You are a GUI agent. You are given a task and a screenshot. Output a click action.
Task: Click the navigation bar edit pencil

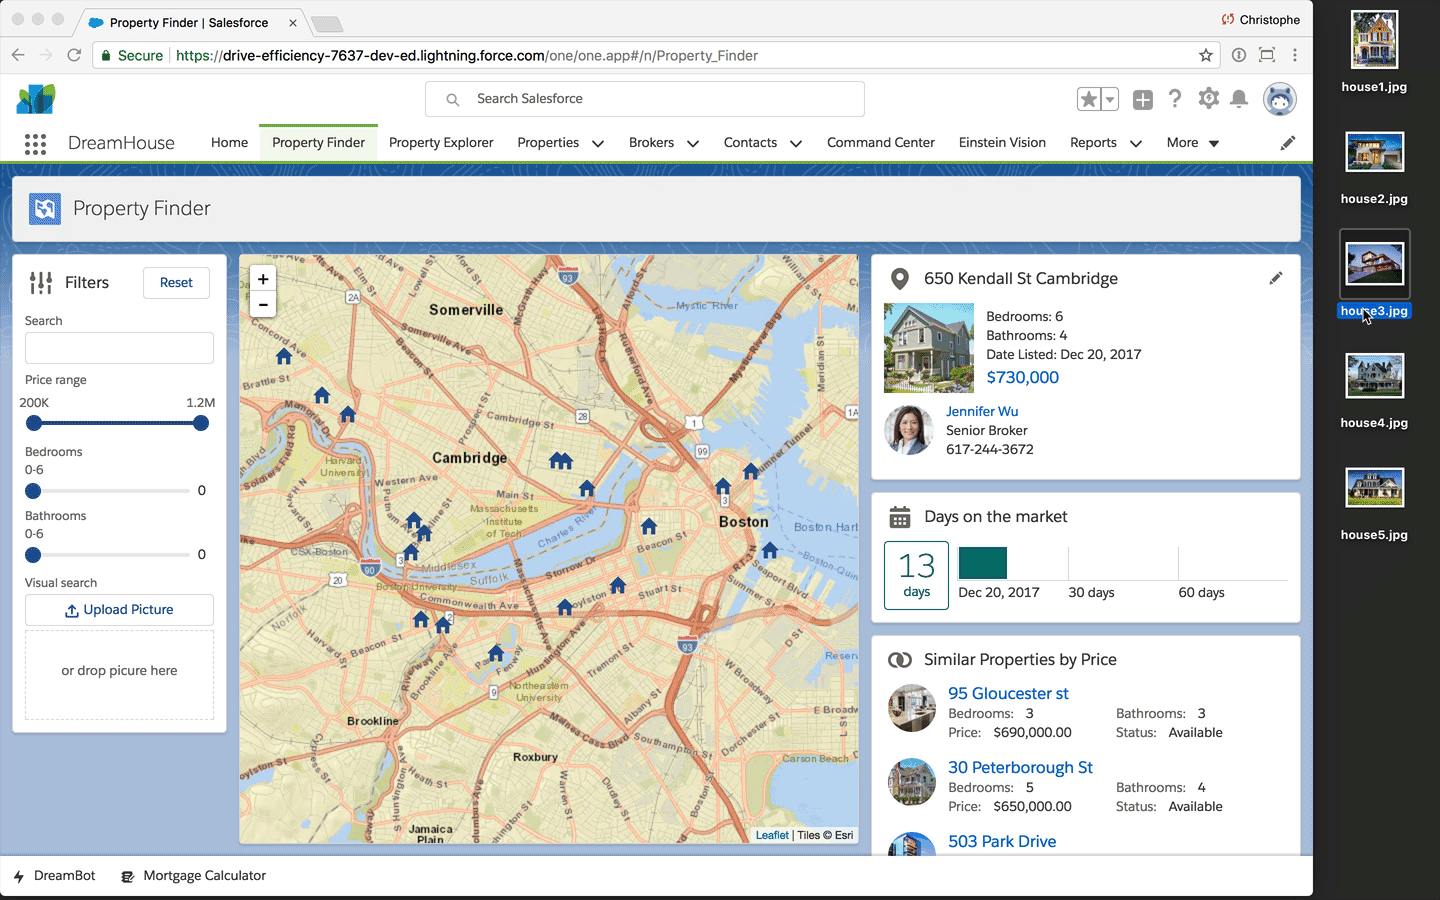[1288, 143]
